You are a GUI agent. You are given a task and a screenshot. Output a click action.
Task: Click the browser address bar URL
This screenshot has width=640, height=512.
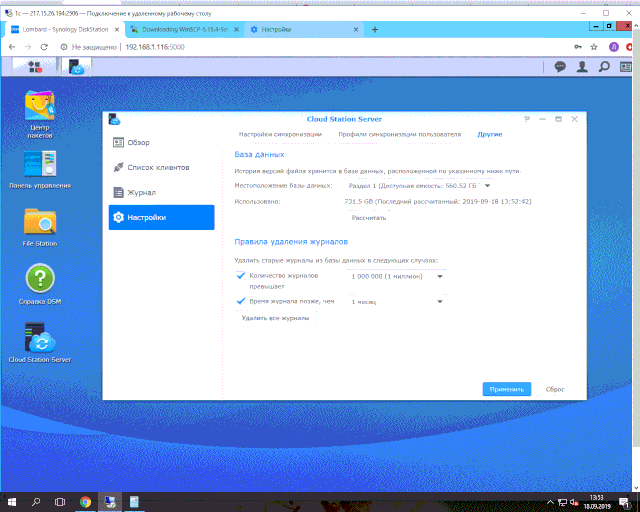click(x=155, y=47)
